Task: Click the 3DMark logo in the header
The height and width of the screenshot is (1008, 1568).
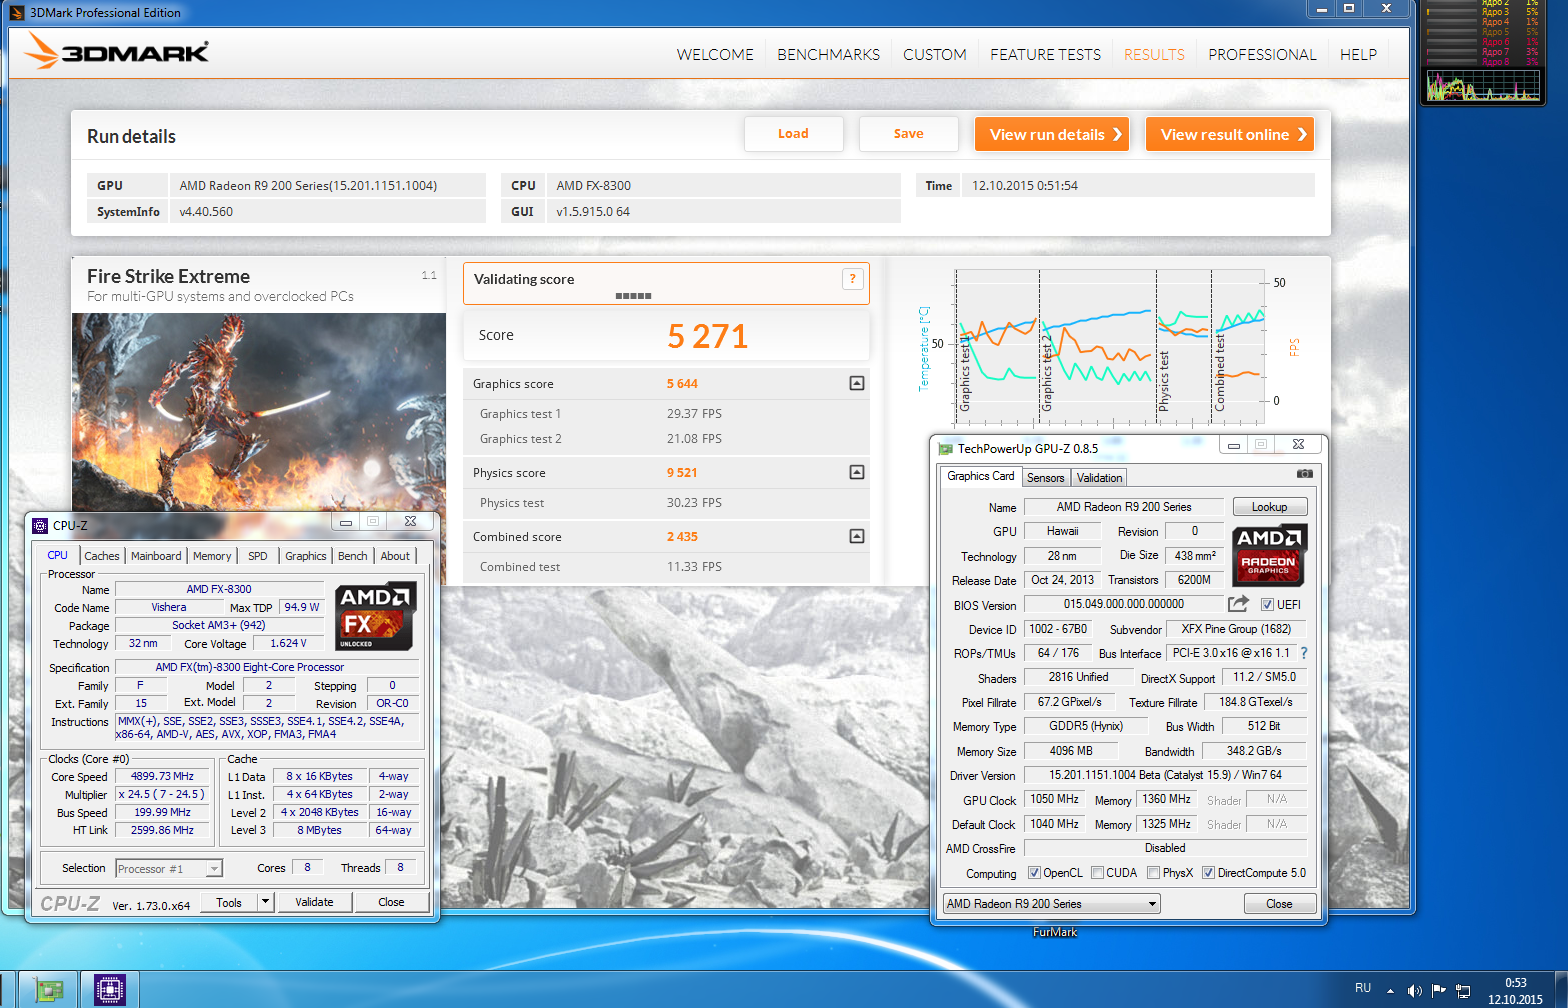Action: [x=117, y=51]
